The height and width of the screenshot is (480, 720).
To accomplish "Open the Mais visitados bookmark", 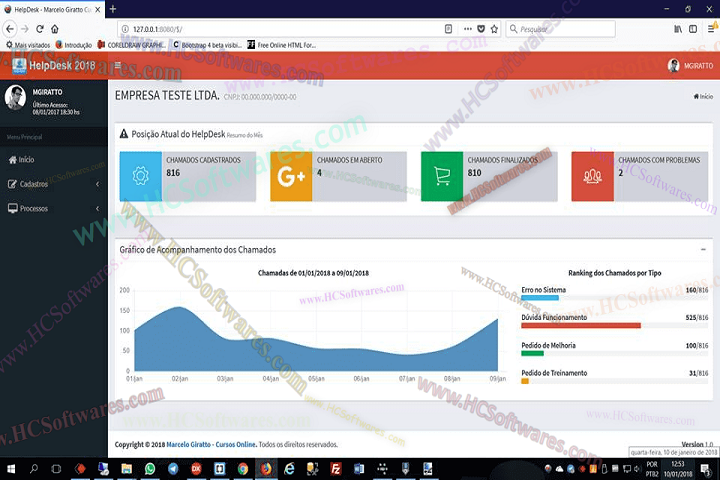I will [28, 45].
